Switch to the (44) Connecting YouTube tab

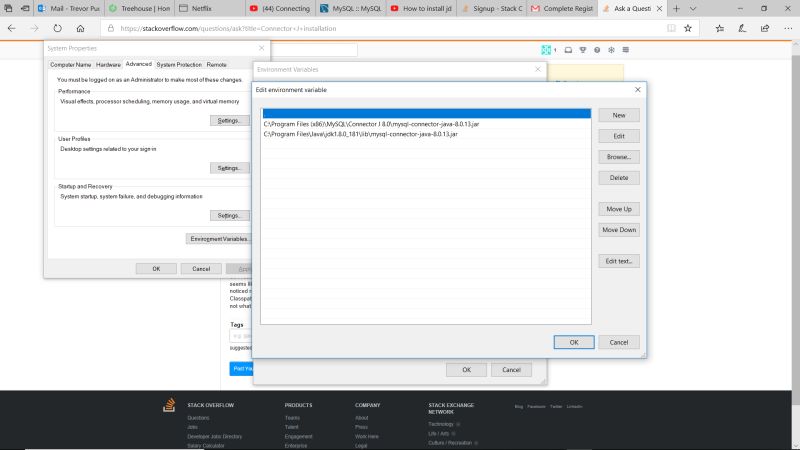coord(280,9)
